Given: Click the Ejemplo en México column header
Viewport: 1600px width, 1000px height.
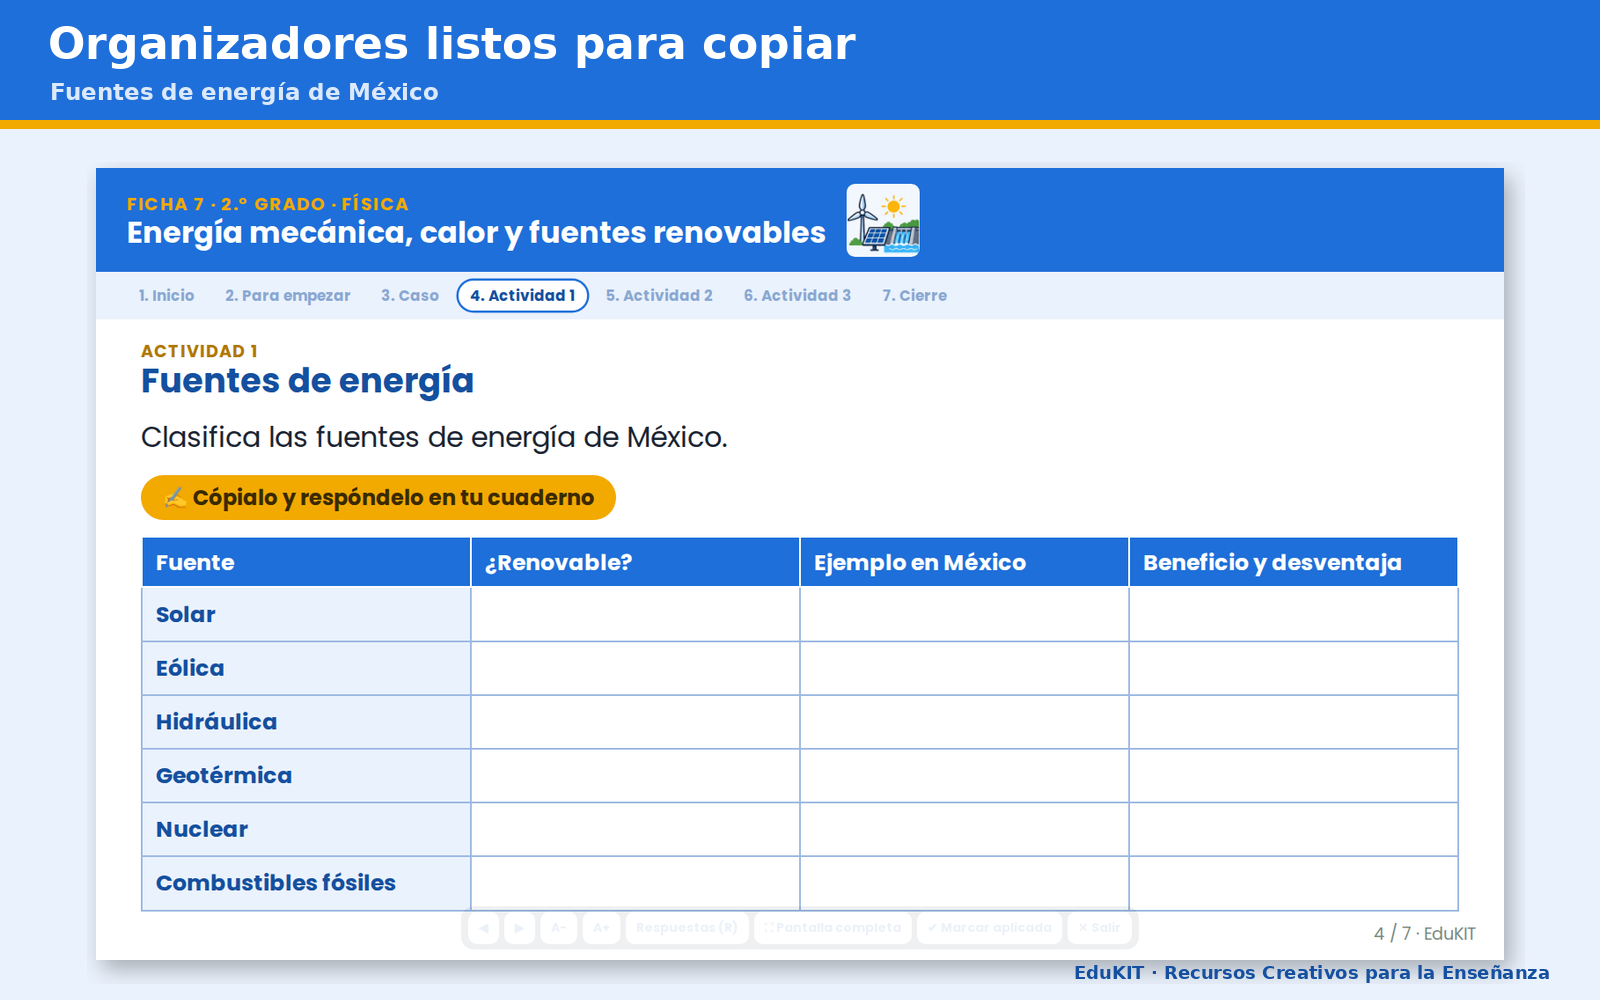Looking at the screenshot, I should (x=964, y=562).
